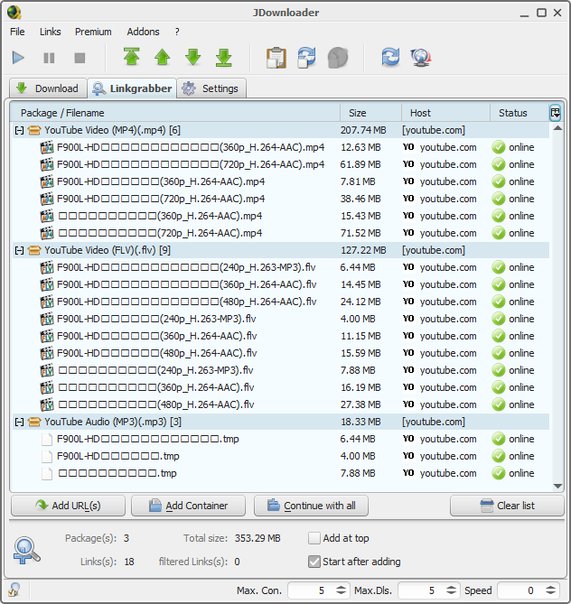This screenshot has height=604, width=571.
Task: Select the 27.38 MB 480p flv file row
Action: coord(281,404)
